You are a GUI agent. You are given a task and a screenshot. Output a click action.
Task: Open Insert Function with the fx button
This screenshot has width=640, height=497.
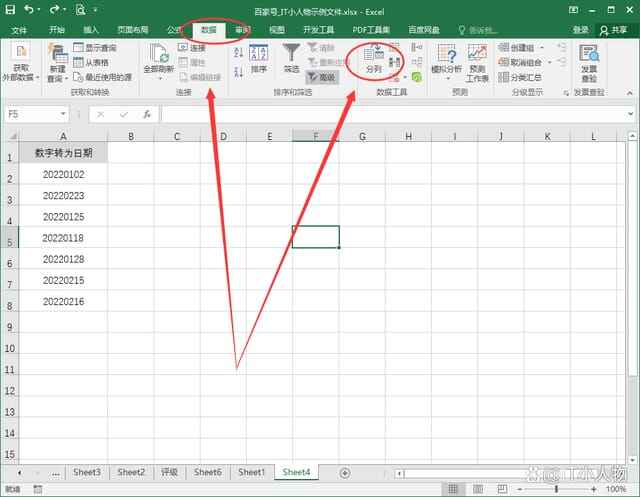click(147, 115)
